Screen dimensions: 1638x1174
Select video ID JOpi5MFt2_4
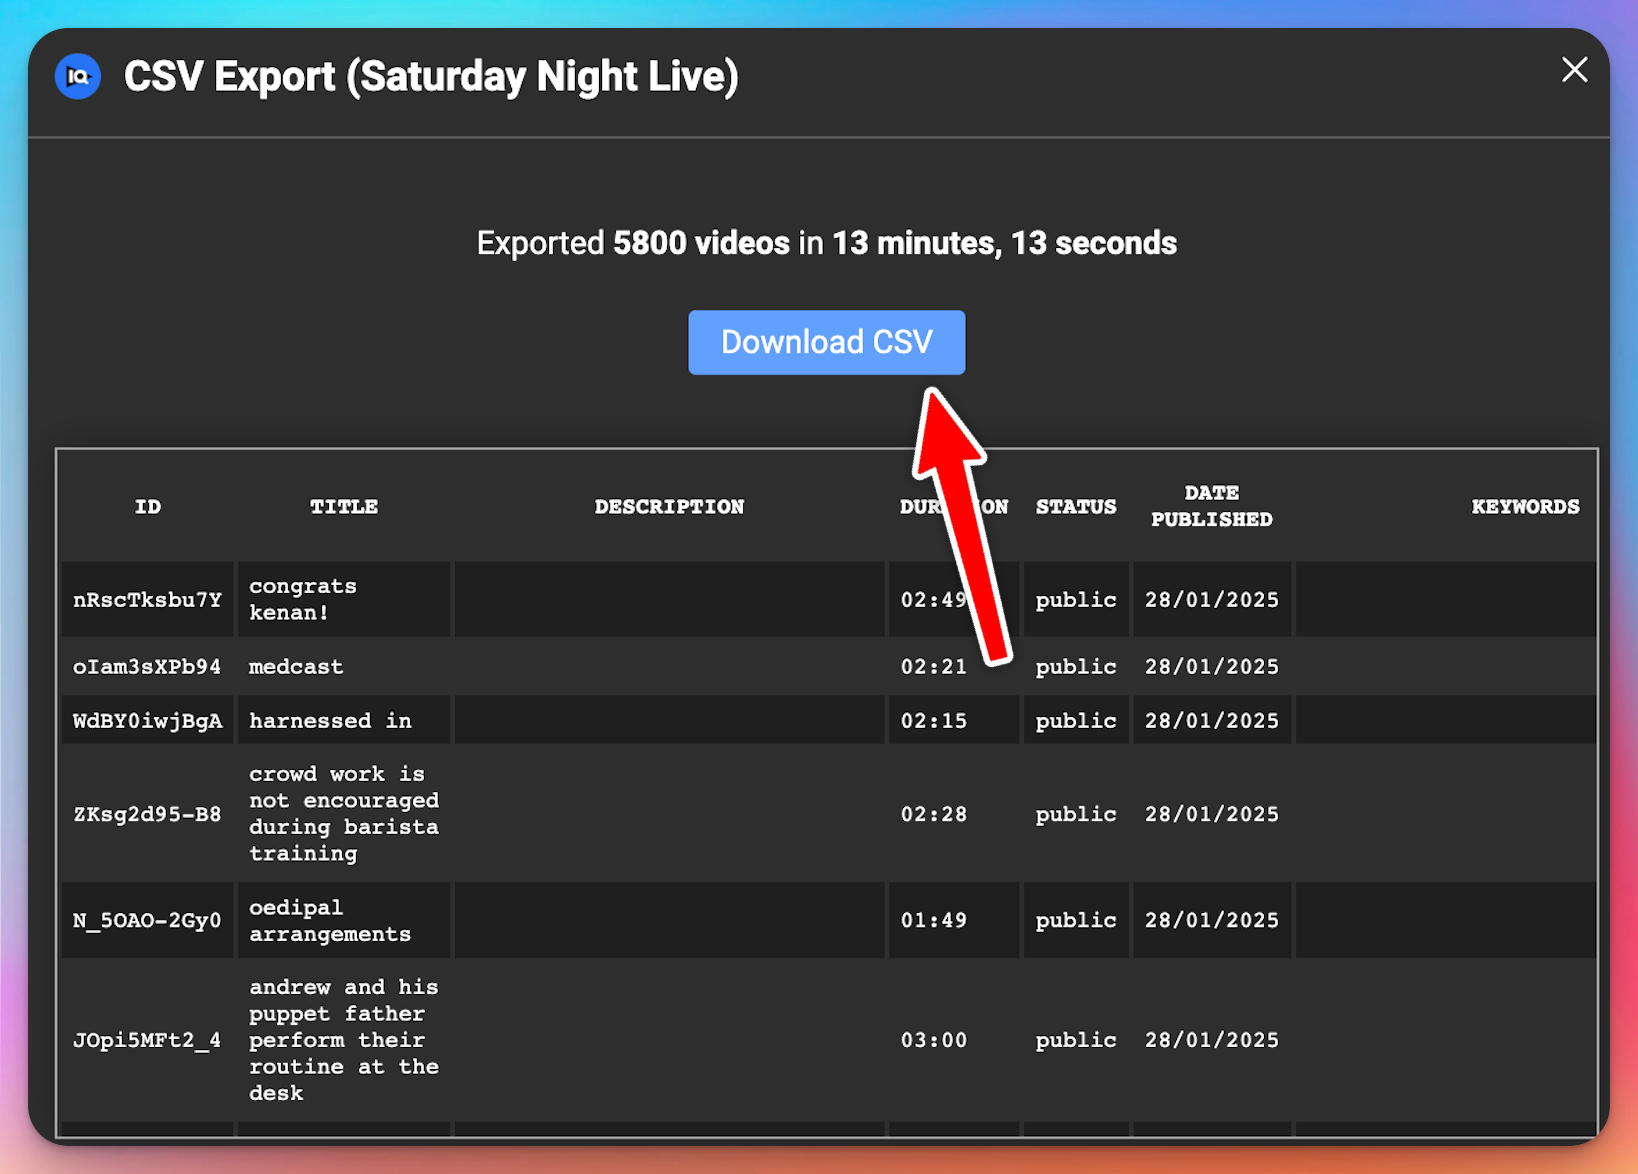pyautogui.click(x=147, y=1040)
